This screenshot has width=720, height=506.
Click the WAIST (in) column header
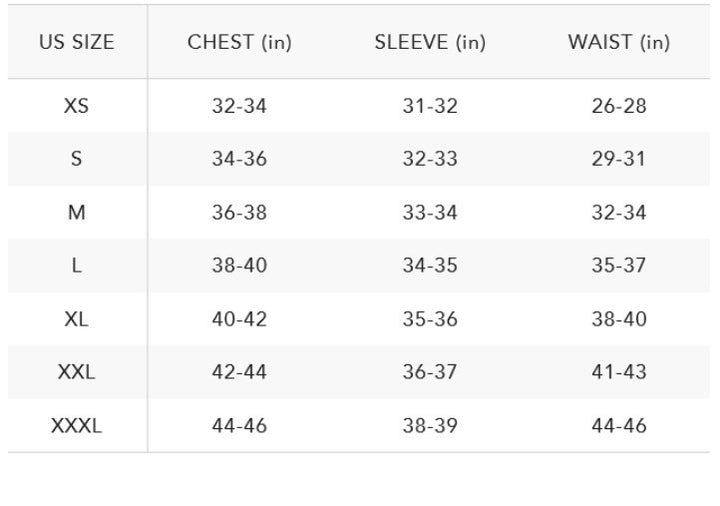pos(619,43)
